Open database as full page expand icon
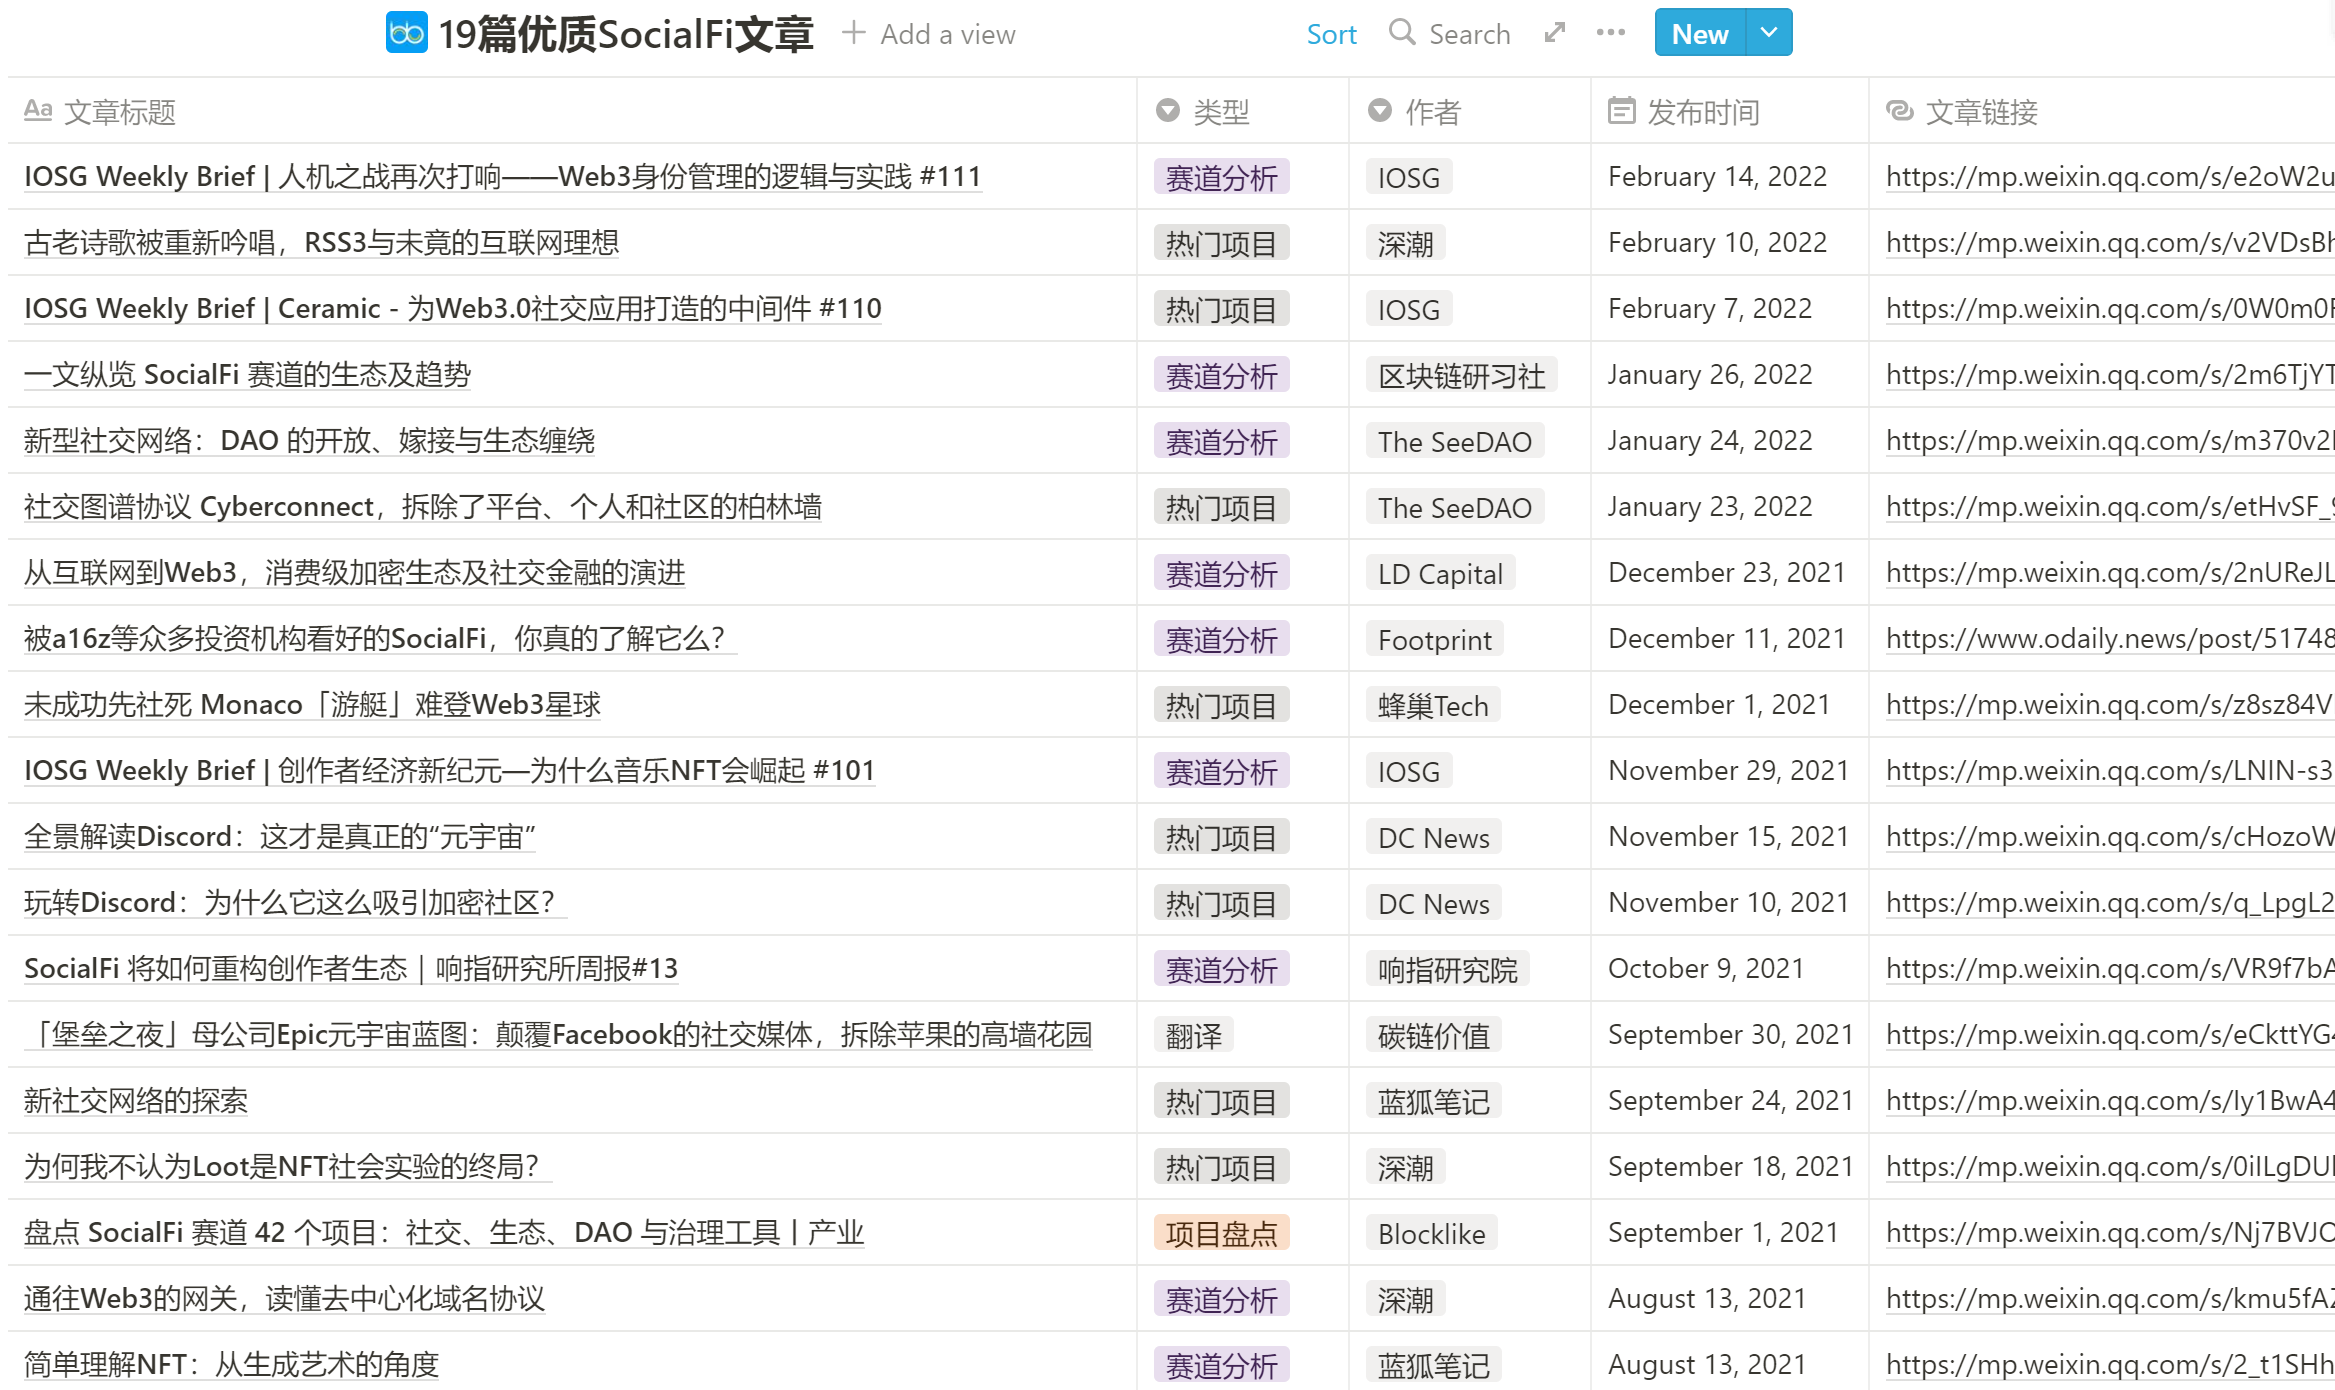This screenshot has height=1390, width=2335. tap(1554, 33)
